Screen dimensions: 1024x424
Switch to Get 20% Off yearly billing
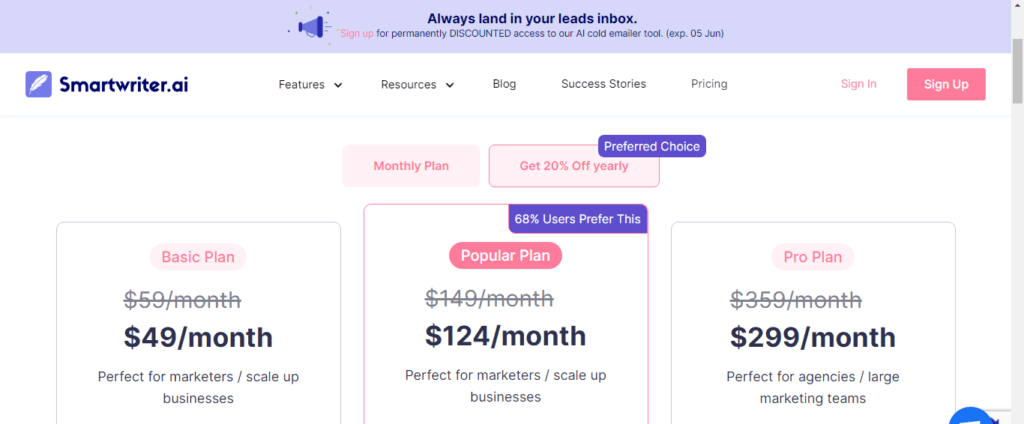574,166
